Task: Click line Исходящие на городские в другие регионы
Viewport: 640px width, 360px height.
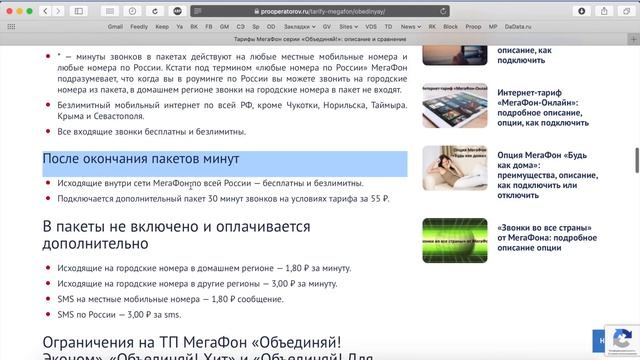Action: click(197, 284)
